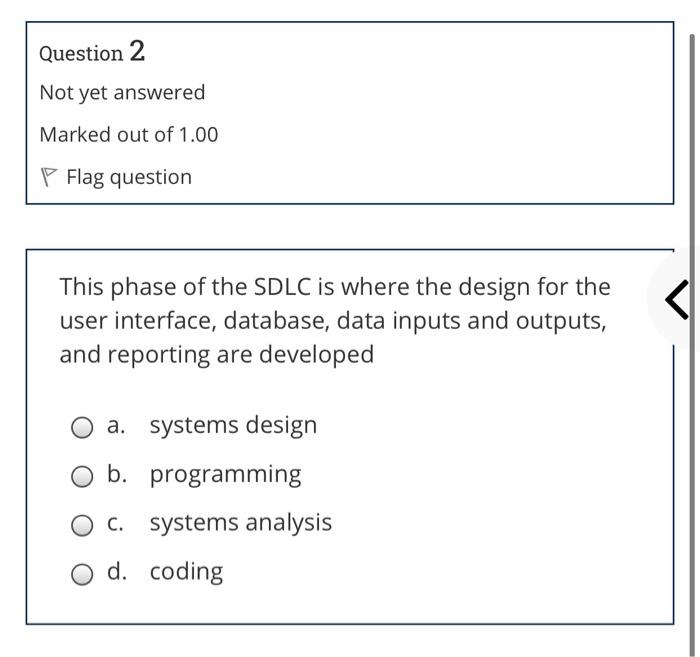The height and width of the screenshot is (657, 700).
Task: Click the "programming" answer label
Action: 225,474
